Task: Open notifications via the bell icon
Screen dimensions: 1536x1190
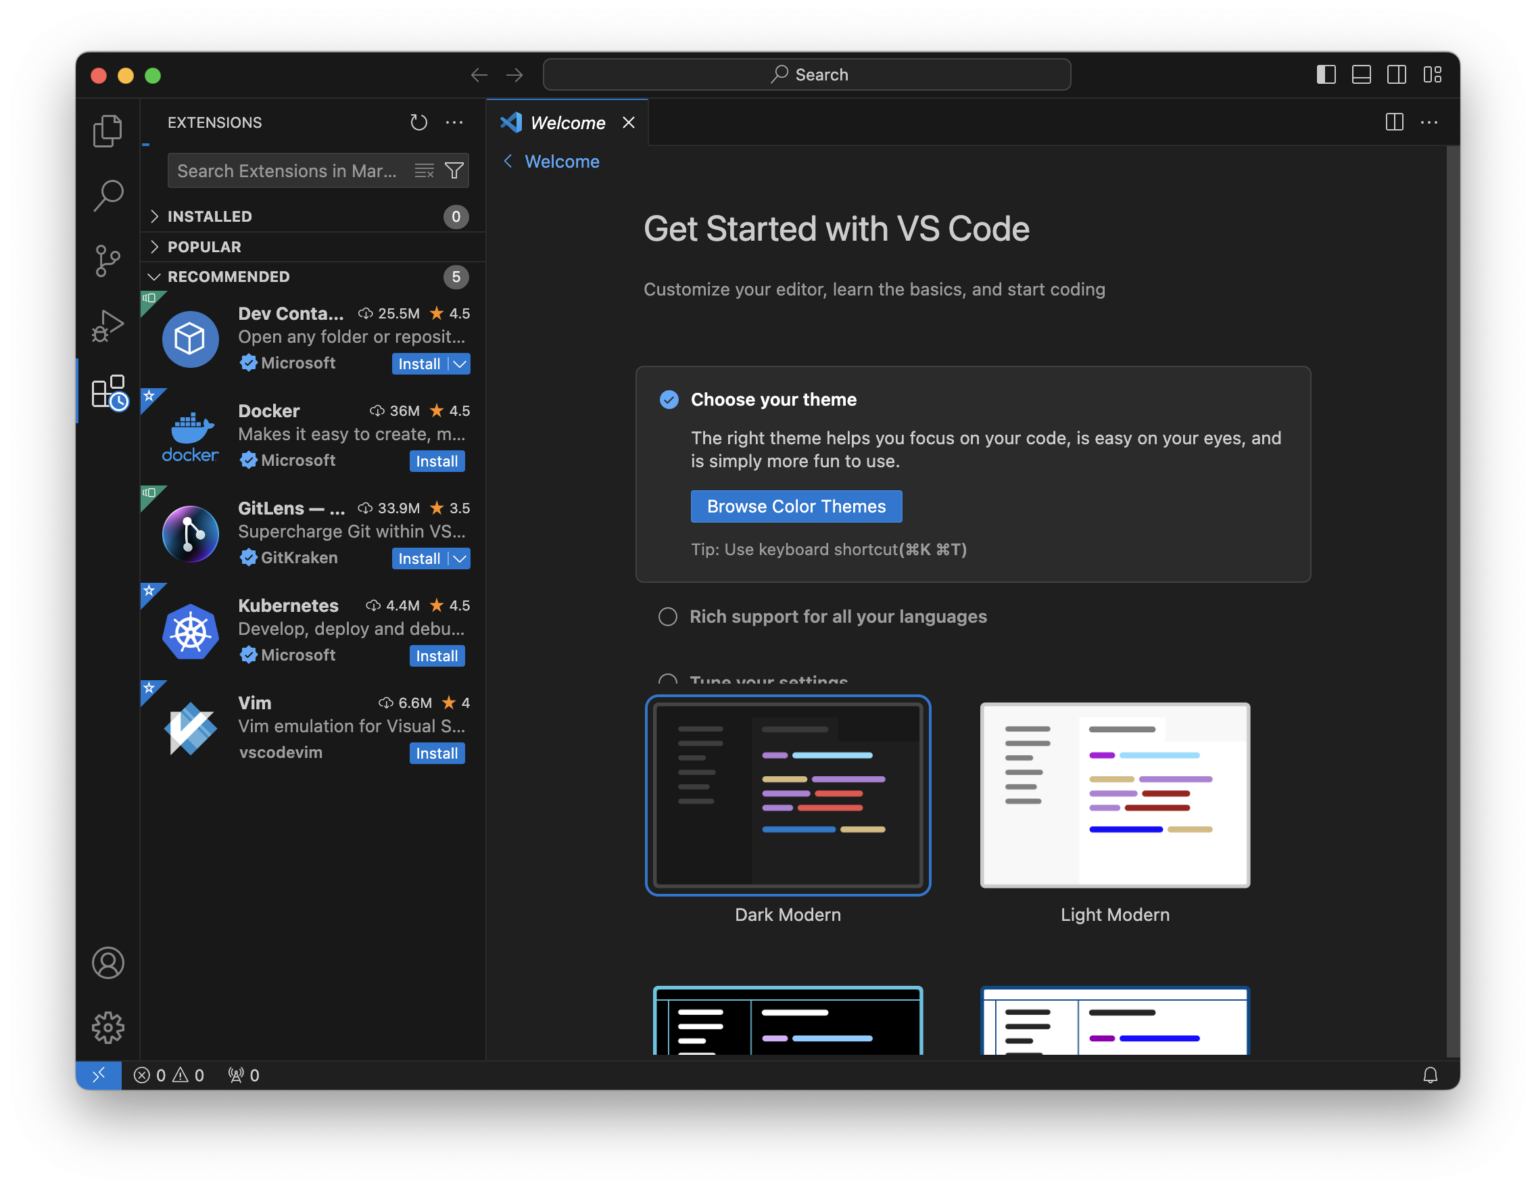Action: (x=1430, y=1074)
